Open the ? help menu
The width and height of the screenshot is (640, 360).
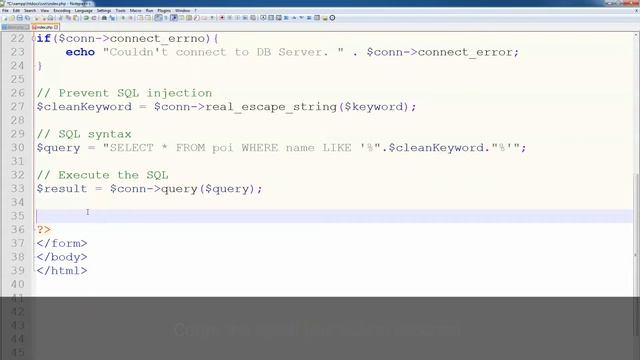tap(196, 11)
